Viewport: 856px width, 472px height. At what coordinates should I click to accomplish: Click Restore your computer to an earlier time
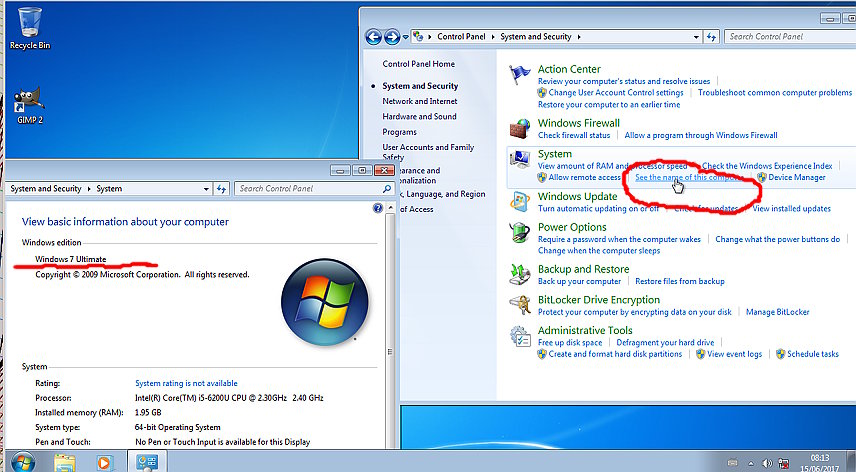pyautogui.click(x=609, y=105)
